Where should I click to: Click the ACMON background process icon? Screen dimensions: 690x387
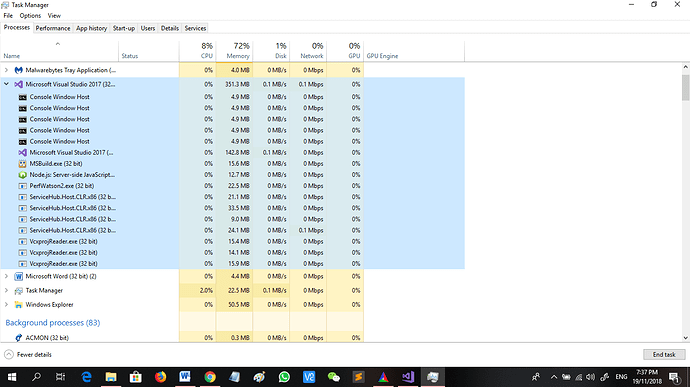(x=18, y=338)
